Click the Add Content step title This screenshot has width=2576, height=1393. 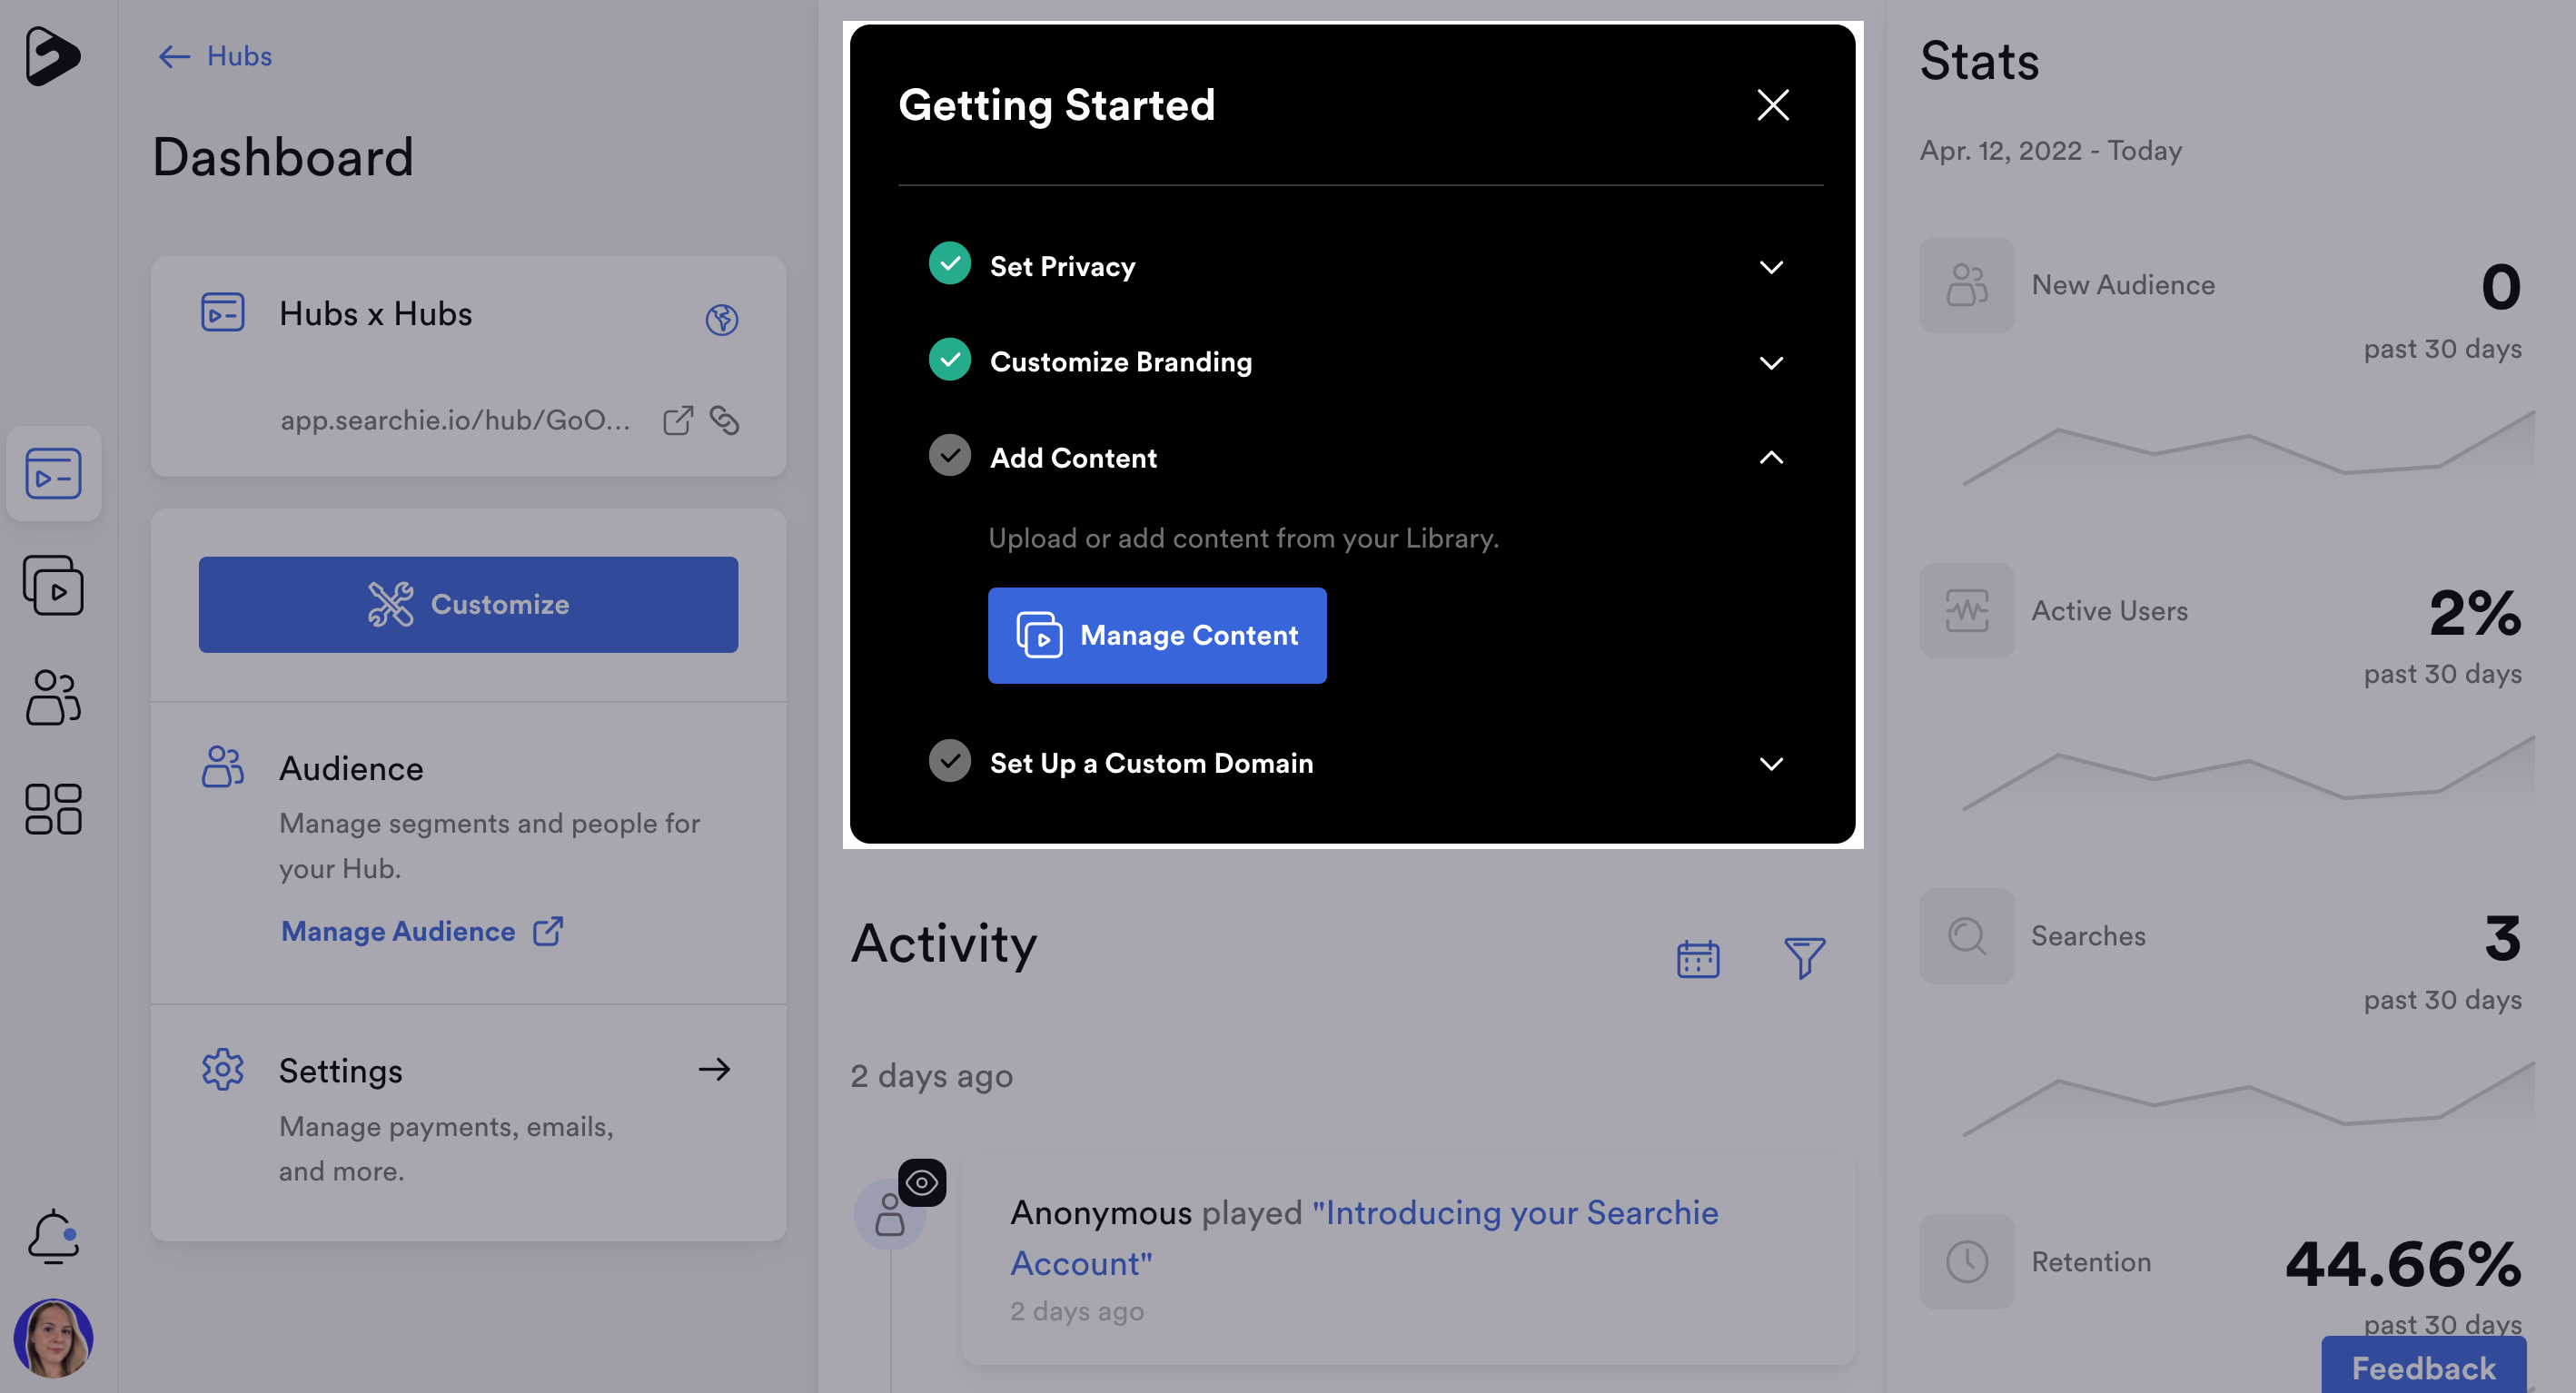(1073, 458)
